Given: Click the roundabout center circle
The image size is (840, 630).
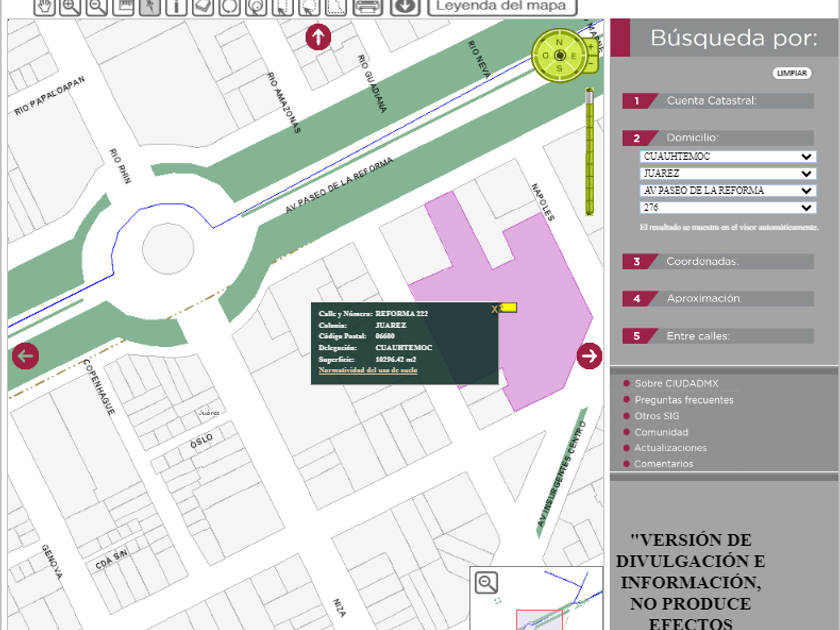Looking at the screenshot, I should (168, 249).
